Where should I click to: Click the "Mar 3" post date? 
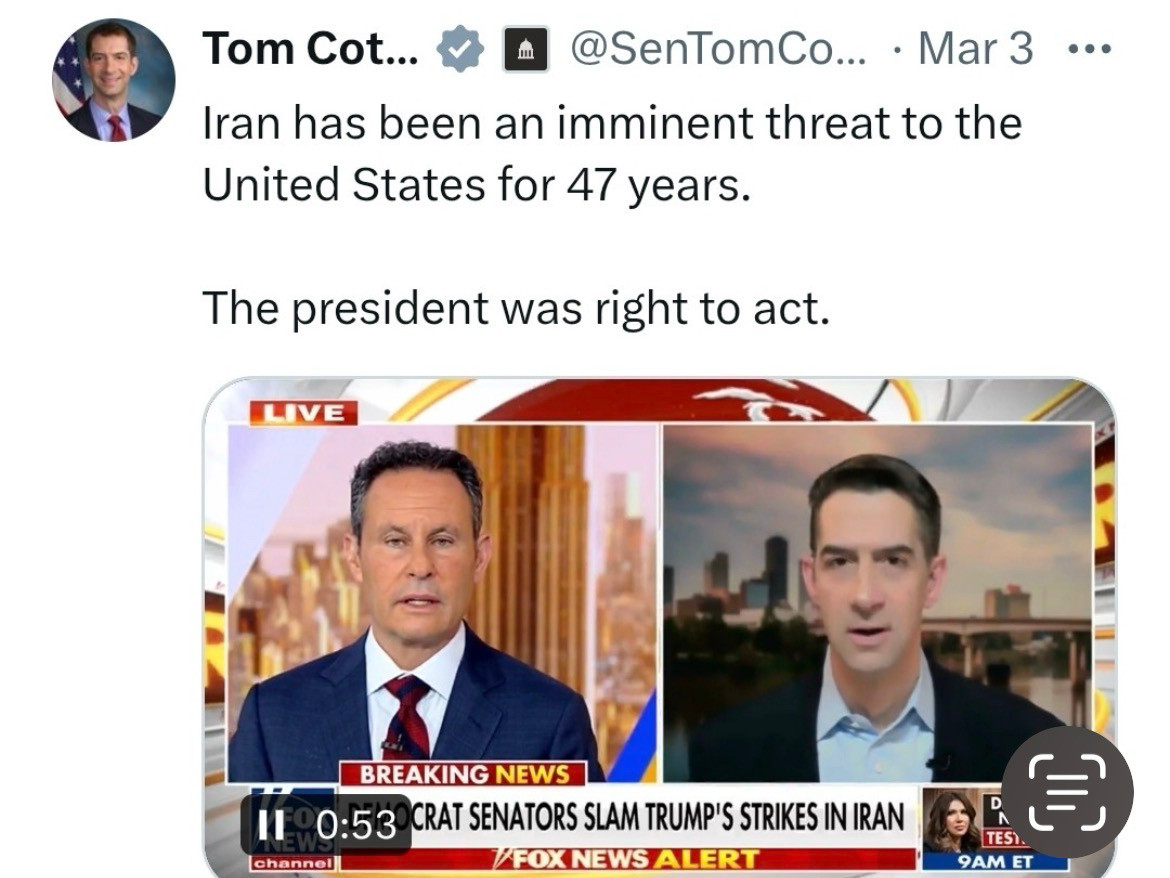[975, 49]
